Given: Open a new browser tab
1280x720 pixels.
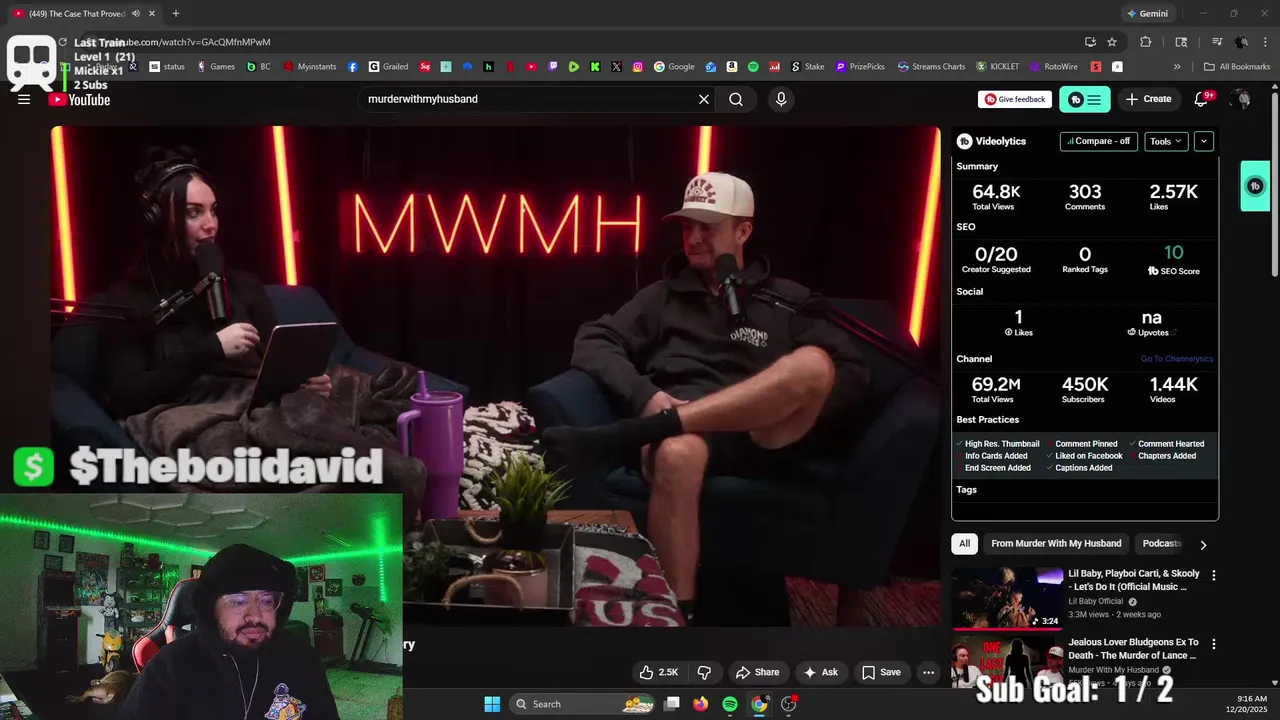Looking at the screenshot, I should (176, 14).
